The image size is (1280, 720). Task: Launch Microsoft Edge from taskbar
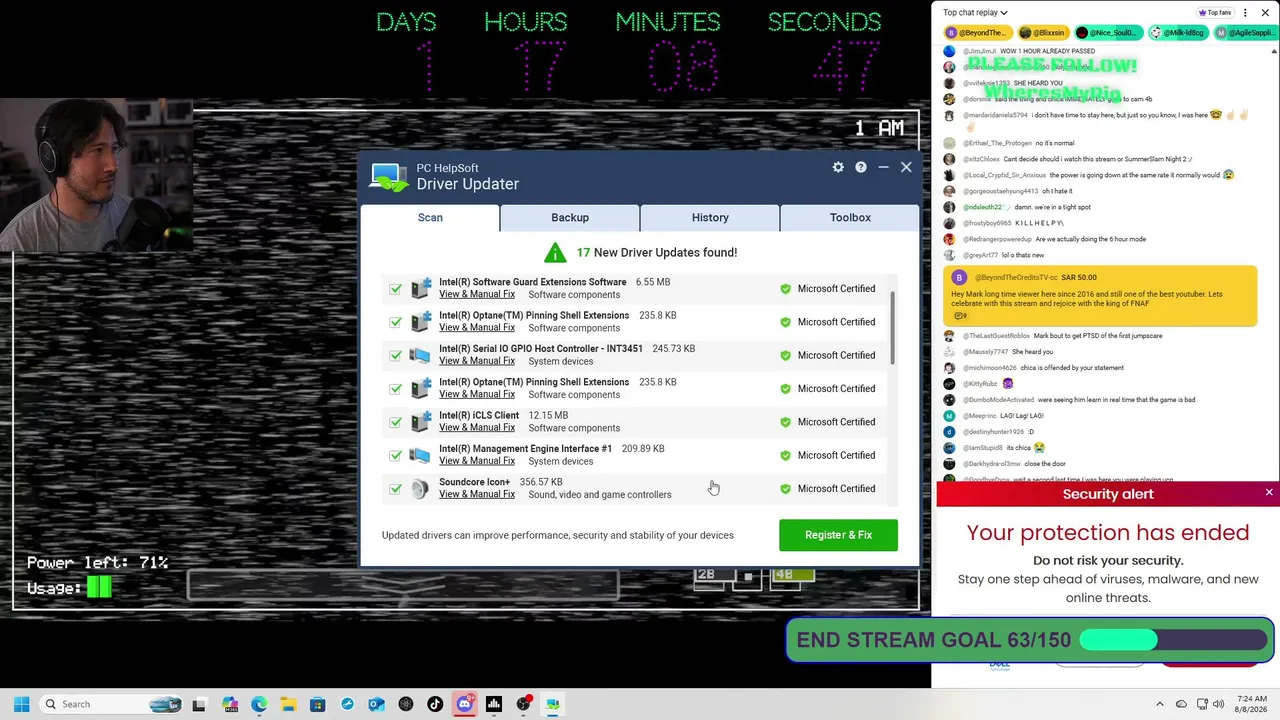tap(259, 704)
